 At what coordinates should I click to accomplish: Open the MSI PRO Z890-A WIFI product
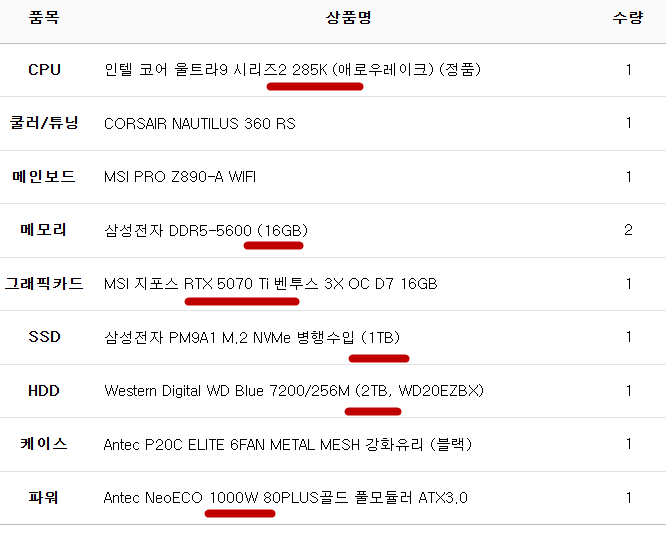pos(180,177)
